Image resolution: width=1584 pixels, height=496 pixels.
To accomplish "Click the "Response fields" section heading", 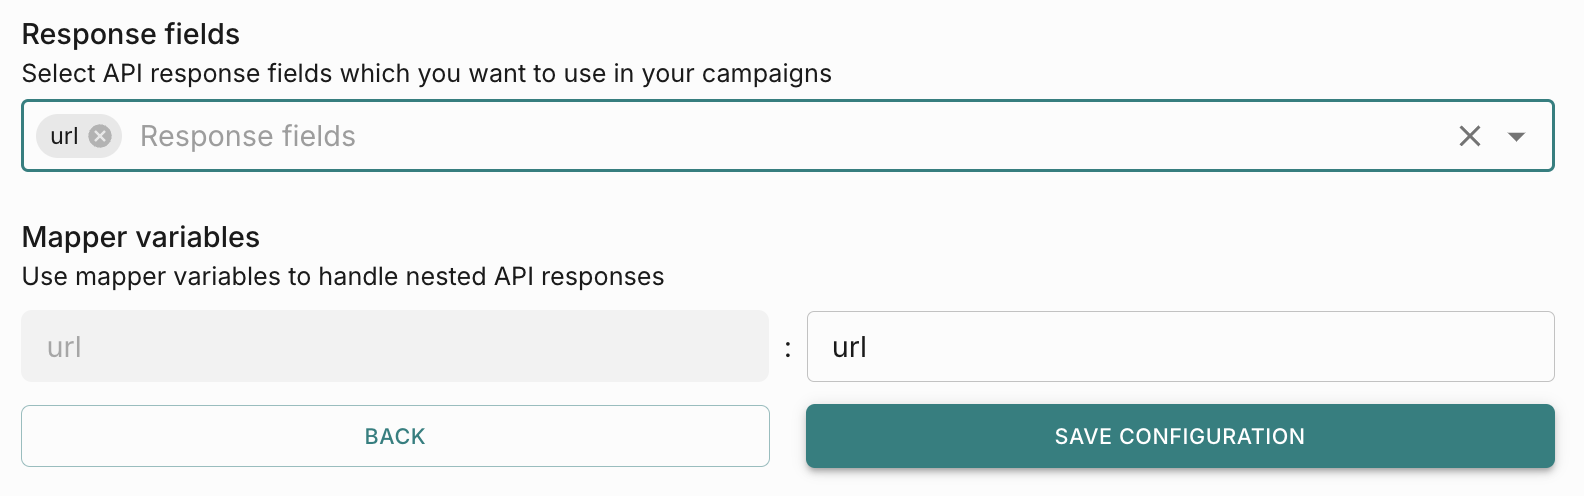I will tap(131, 34).
